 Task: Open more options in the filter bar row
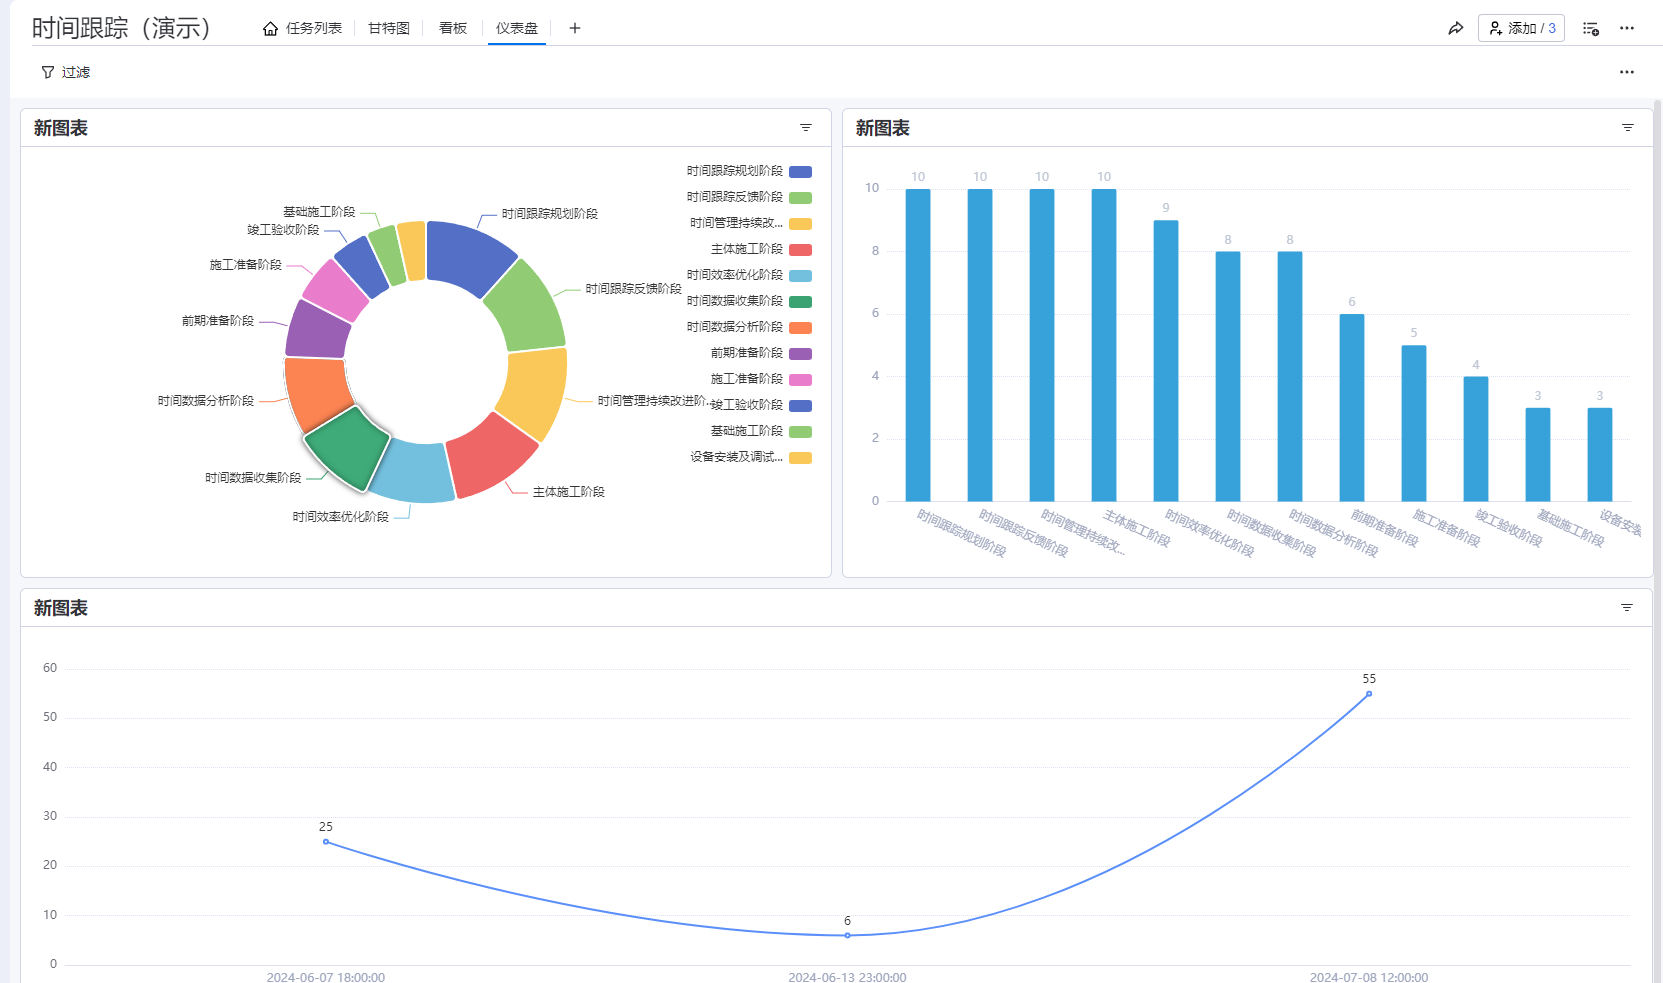pyautogui.click(x=1627, y=72)
